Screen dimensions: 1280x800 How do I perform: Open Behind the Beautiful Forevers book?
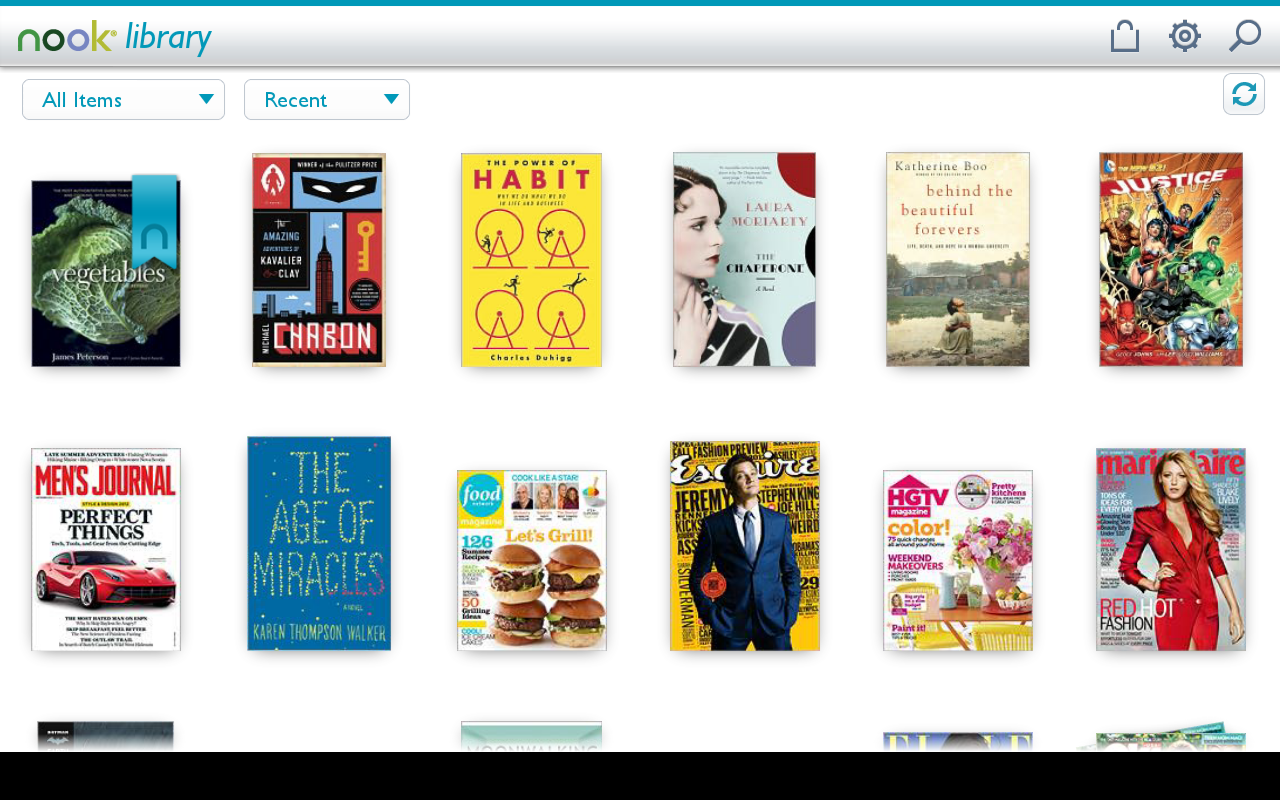(x=958, y=260)
